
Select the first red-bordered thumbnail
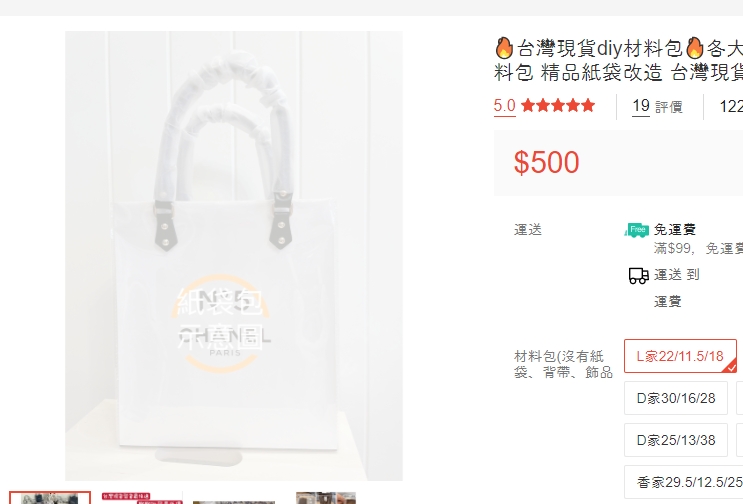(50, 498)
